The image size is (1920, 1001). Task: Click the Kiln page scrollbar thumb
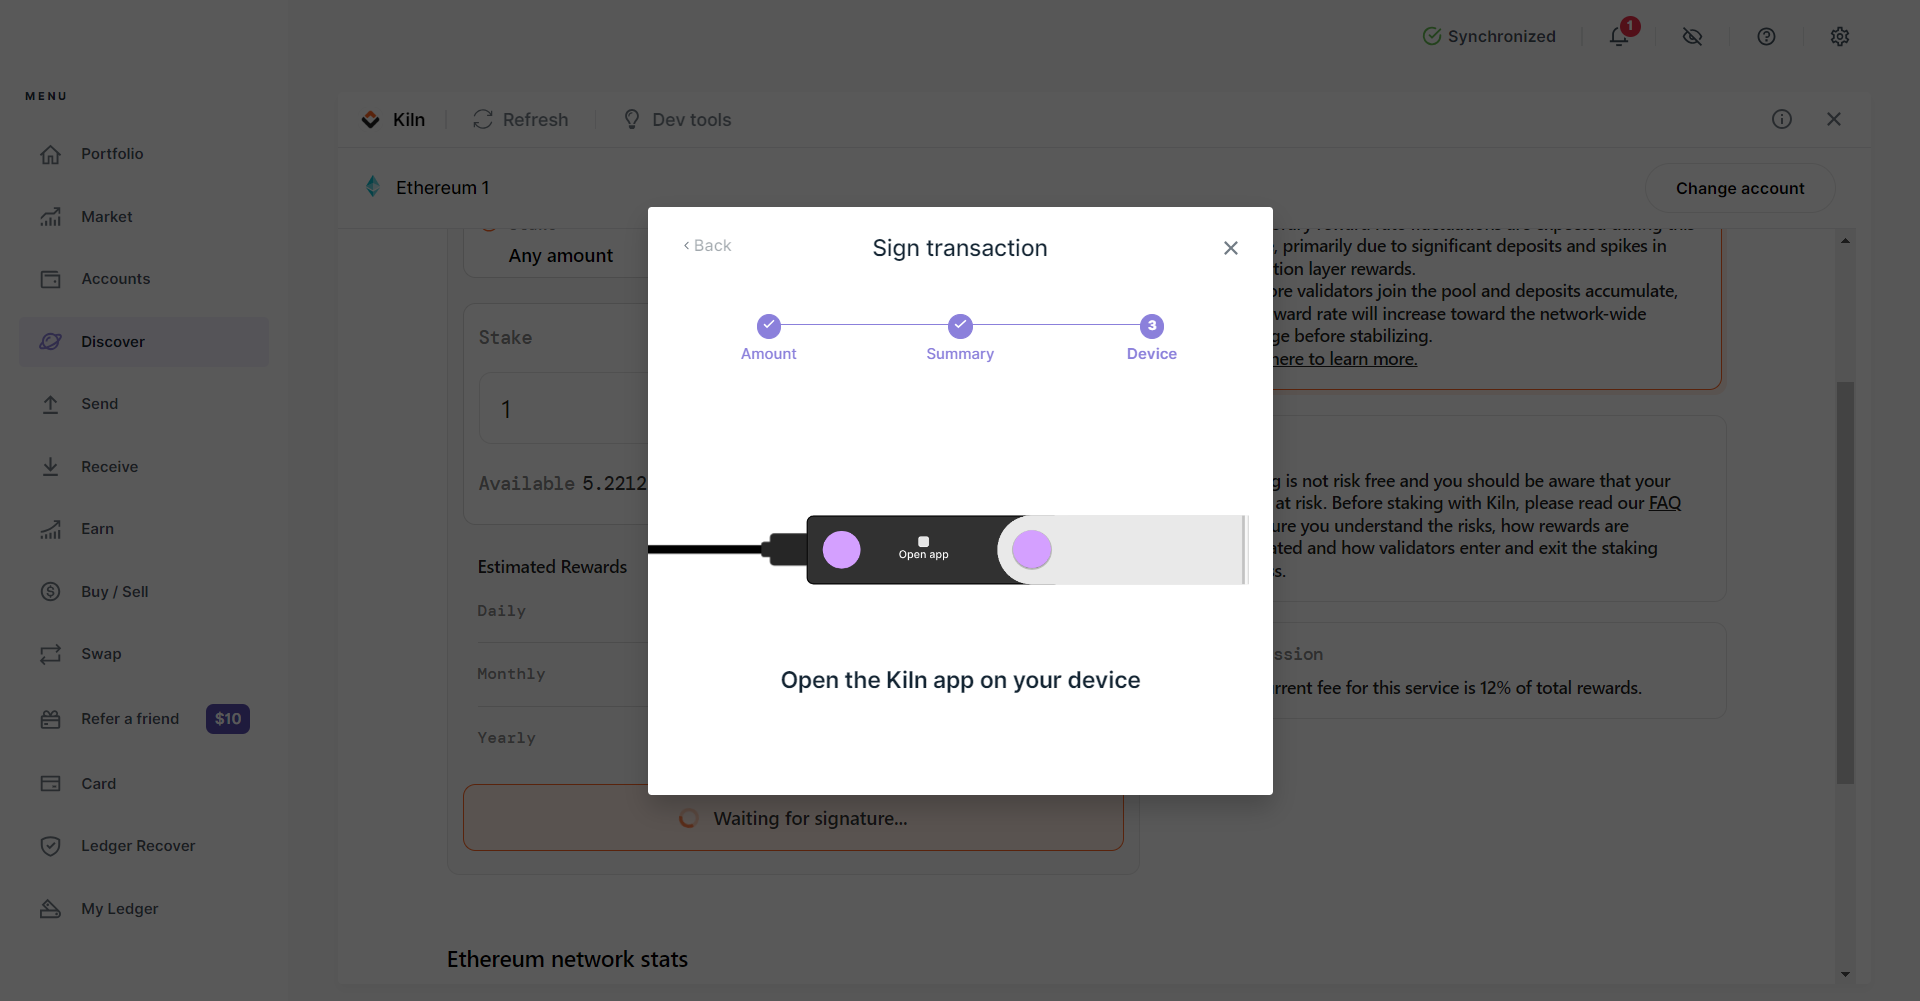coord(1845,583)
